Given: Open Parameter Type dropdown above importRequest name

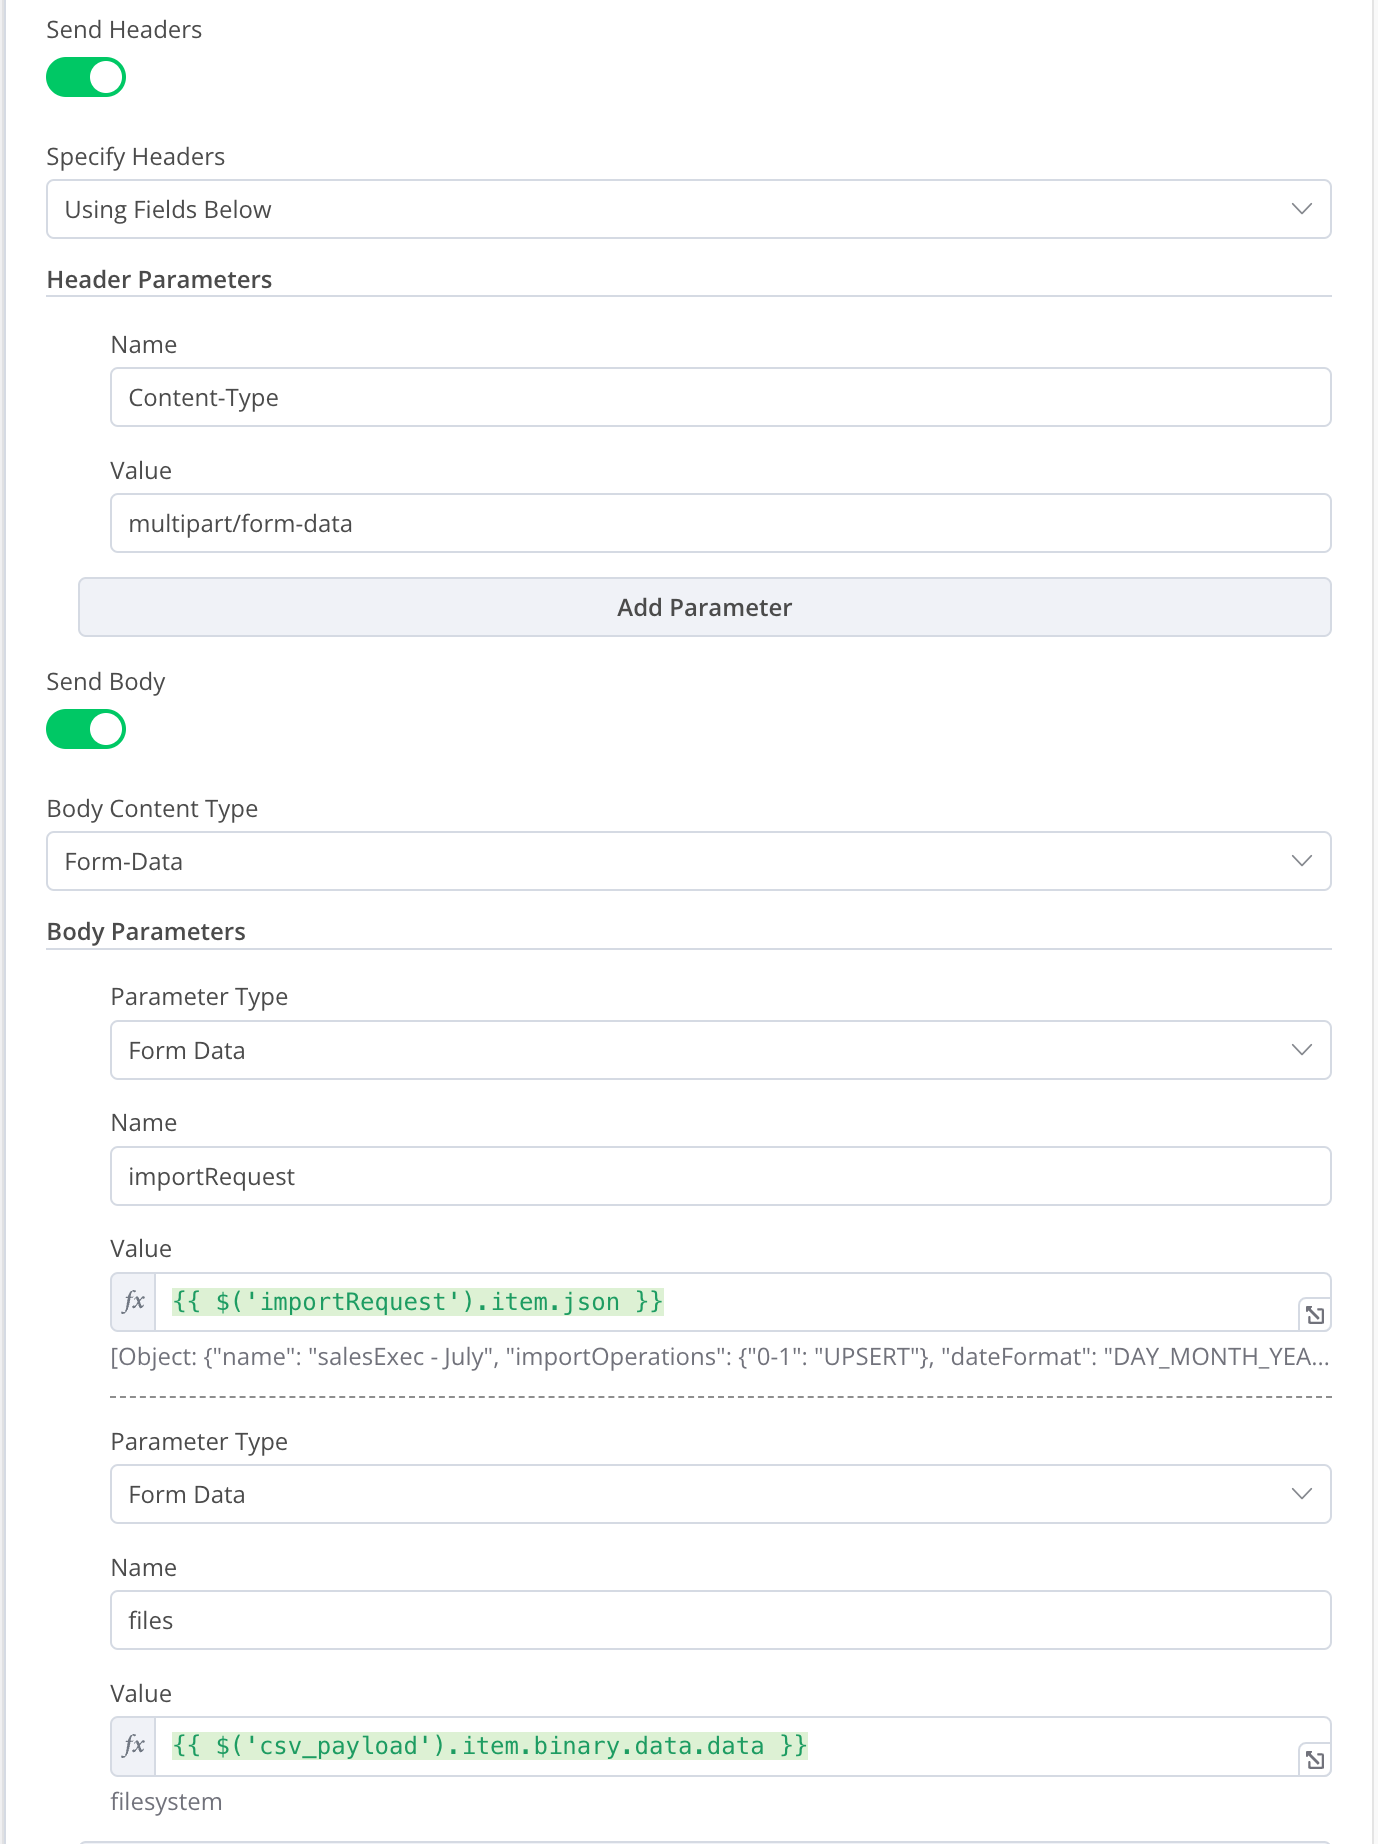Looking at the screenshot, I should coord(720,1050).
